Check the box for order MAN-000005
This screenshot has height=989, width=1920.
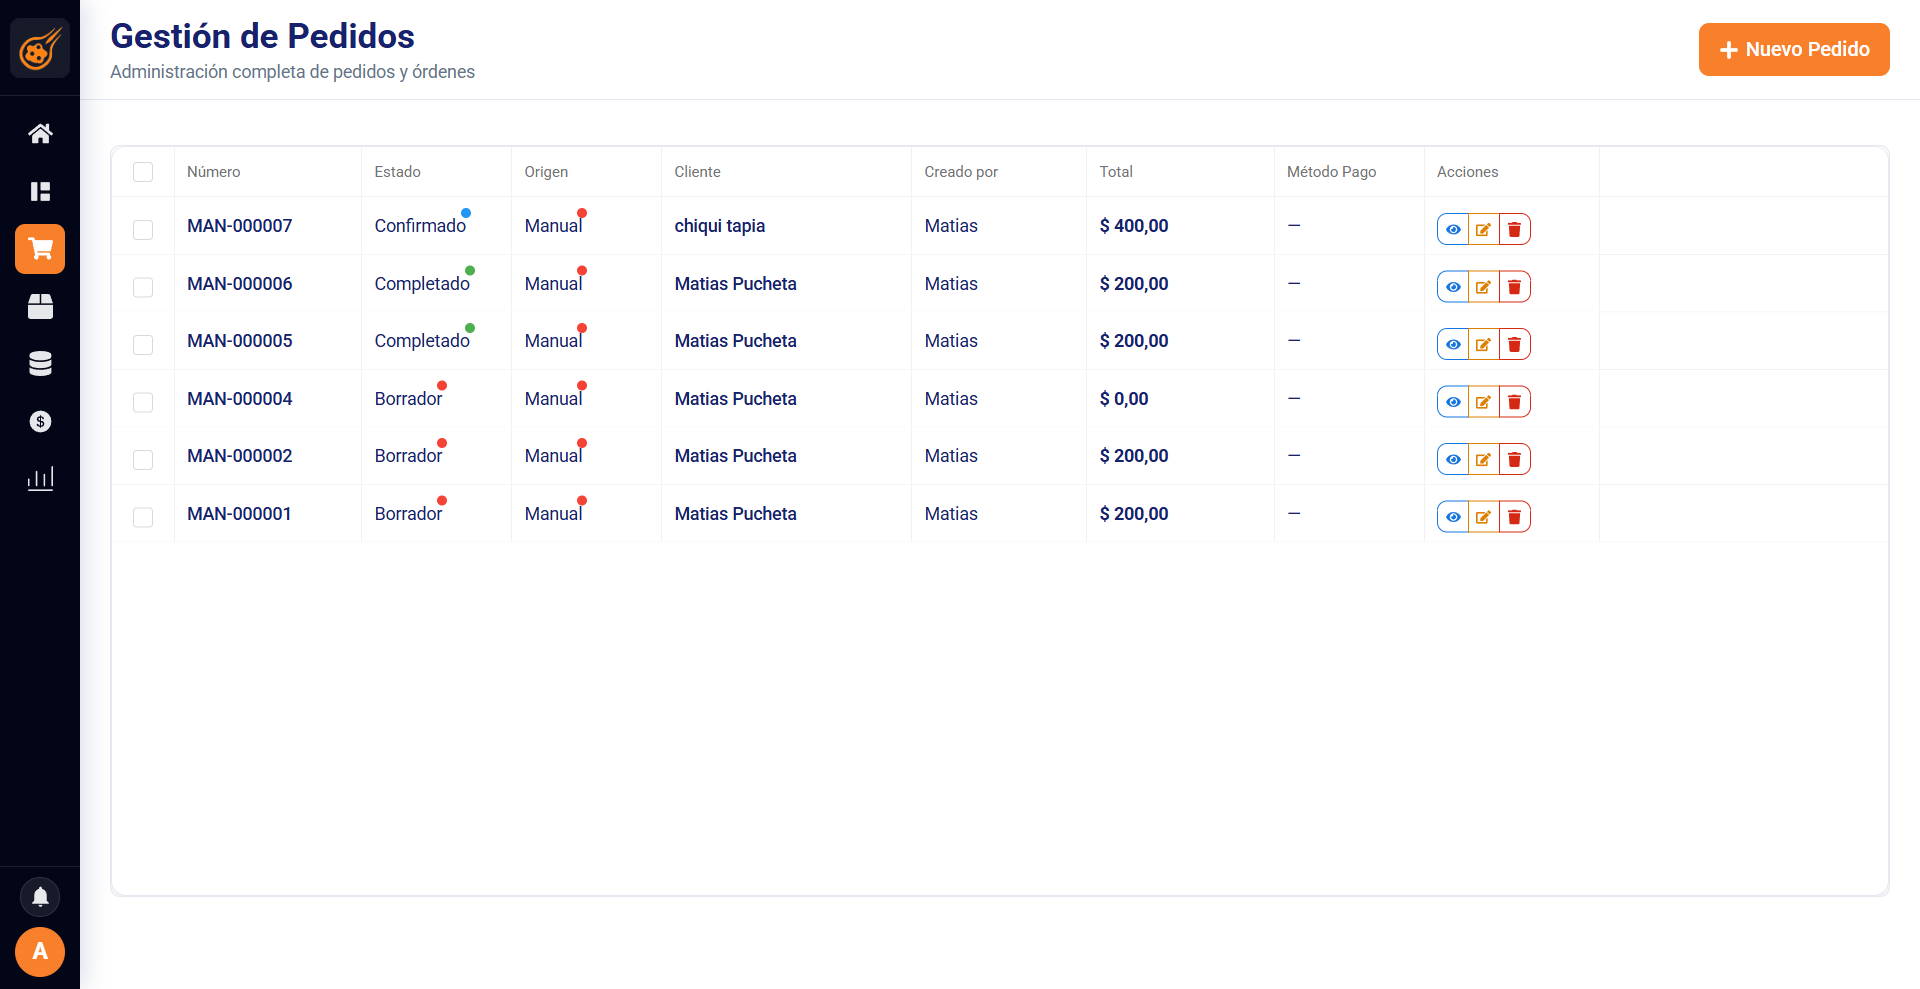[143, 344]
